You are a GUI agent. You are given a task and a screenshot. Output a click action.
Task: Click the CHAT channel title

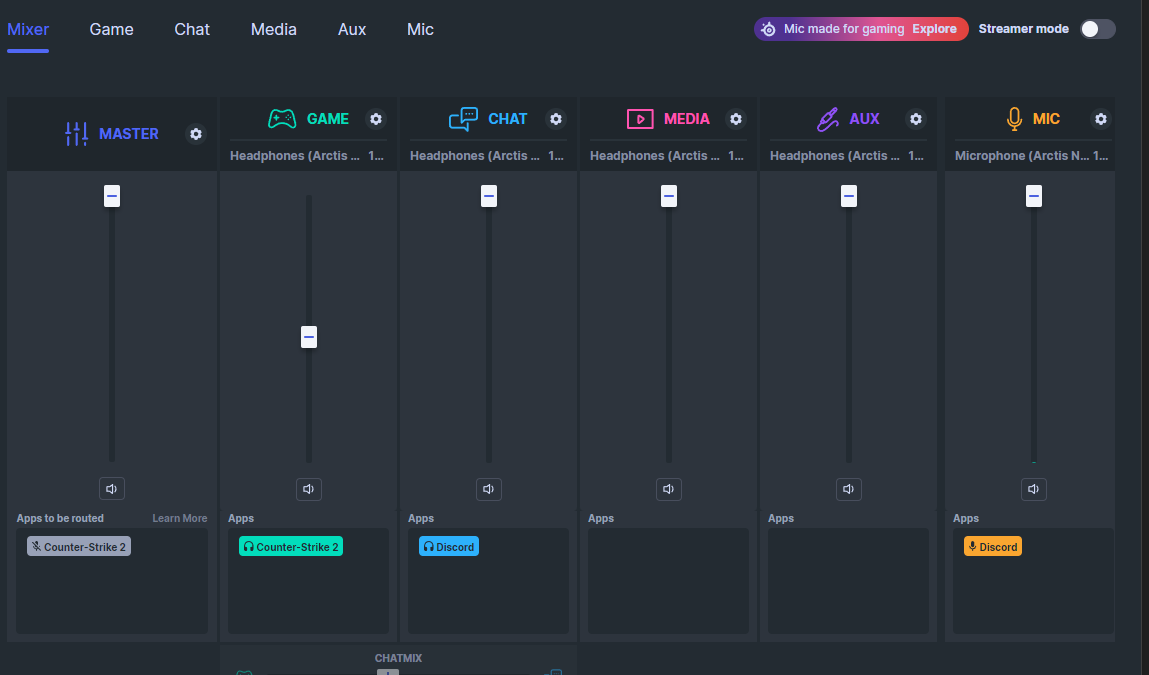click(x=508, y=119)
